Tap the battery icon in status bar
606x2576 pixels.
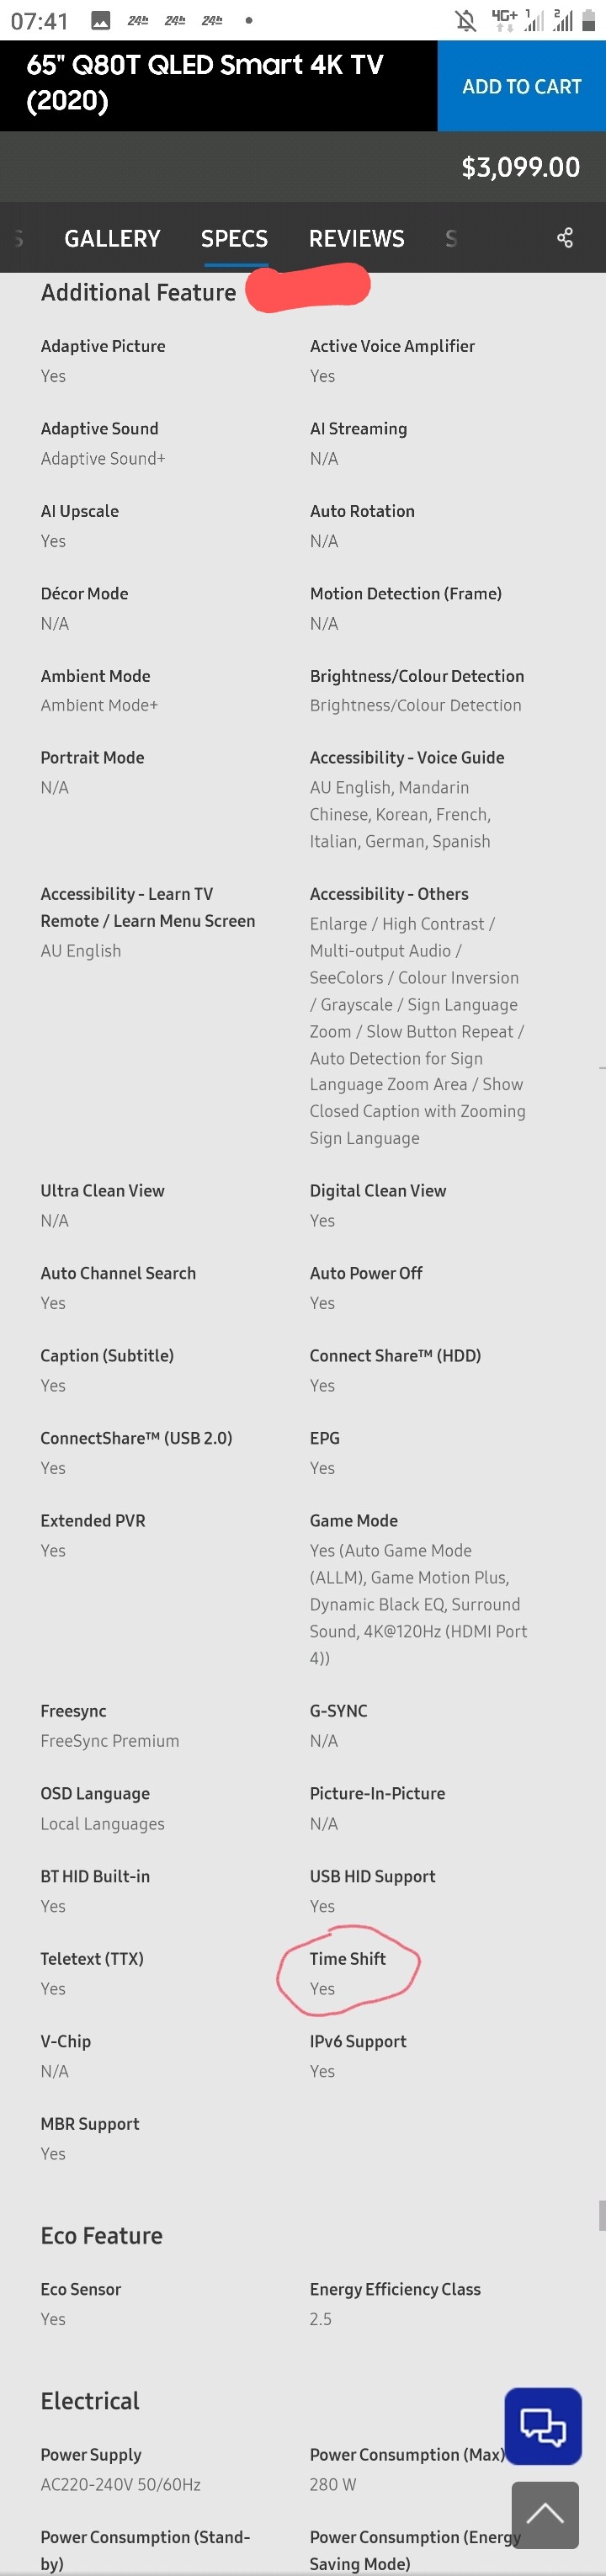pyautogui.click(x=592, y=20)
